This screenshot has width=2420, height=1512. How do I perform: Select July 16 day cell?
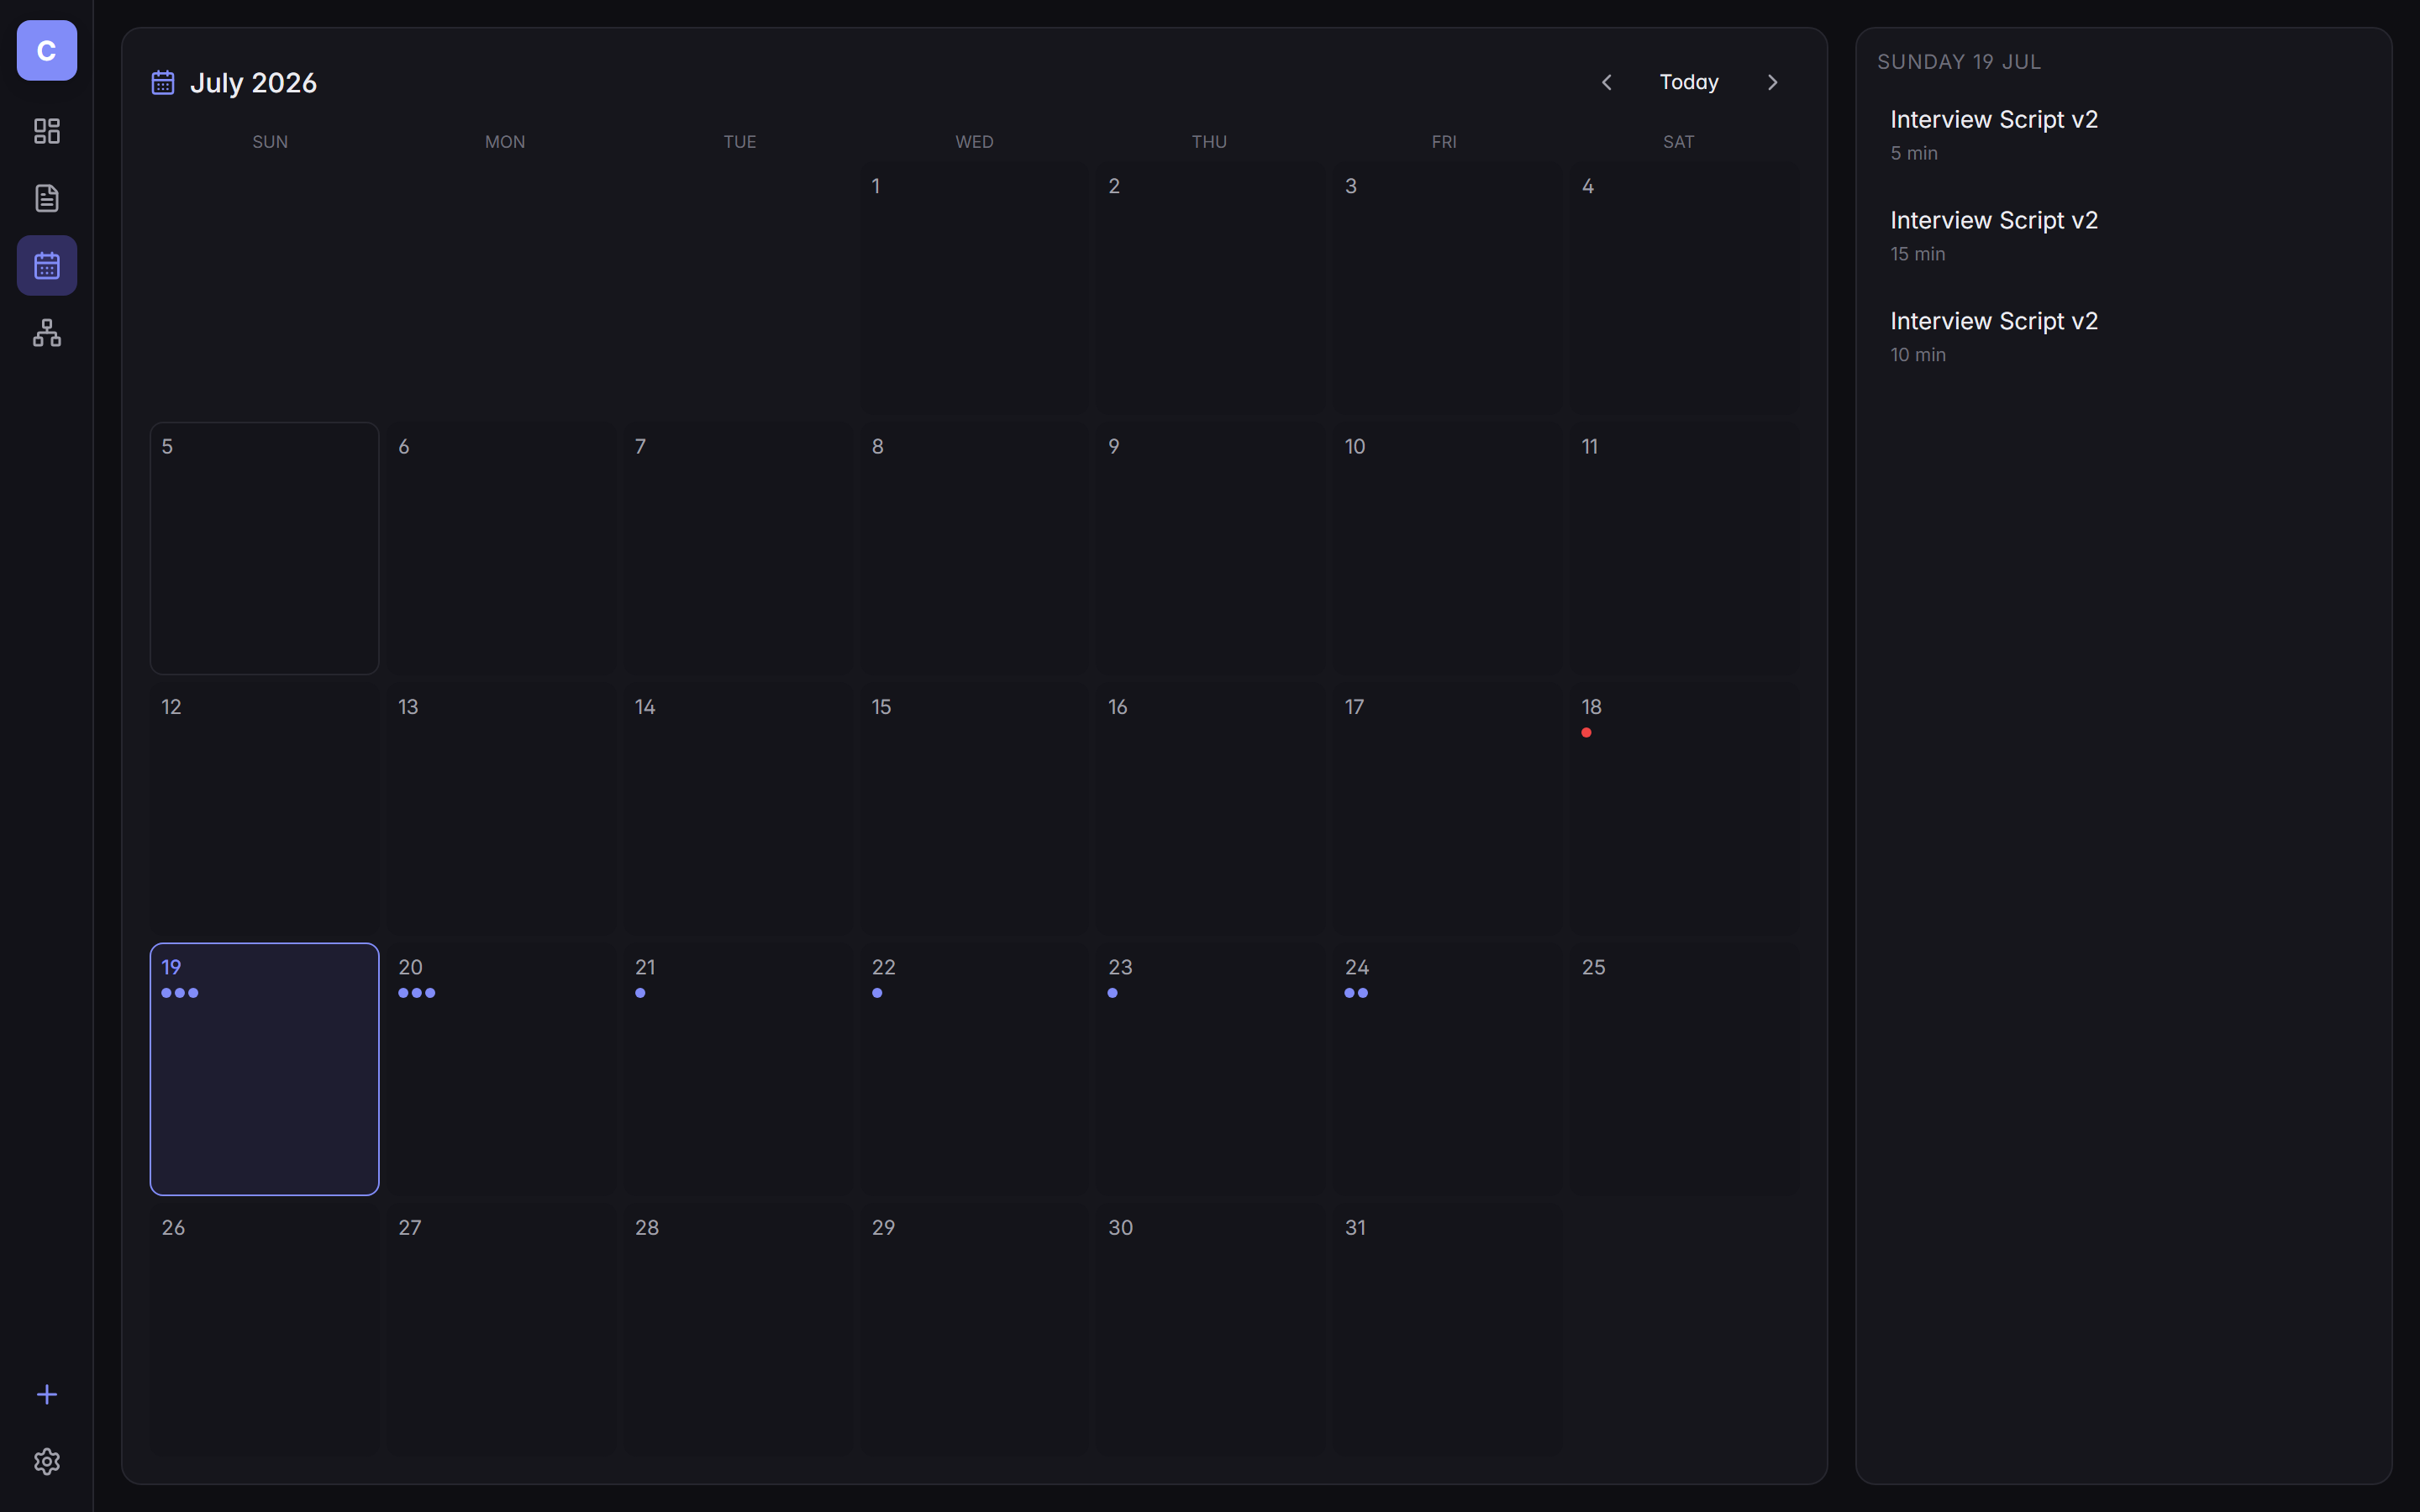click(1211, 808)
